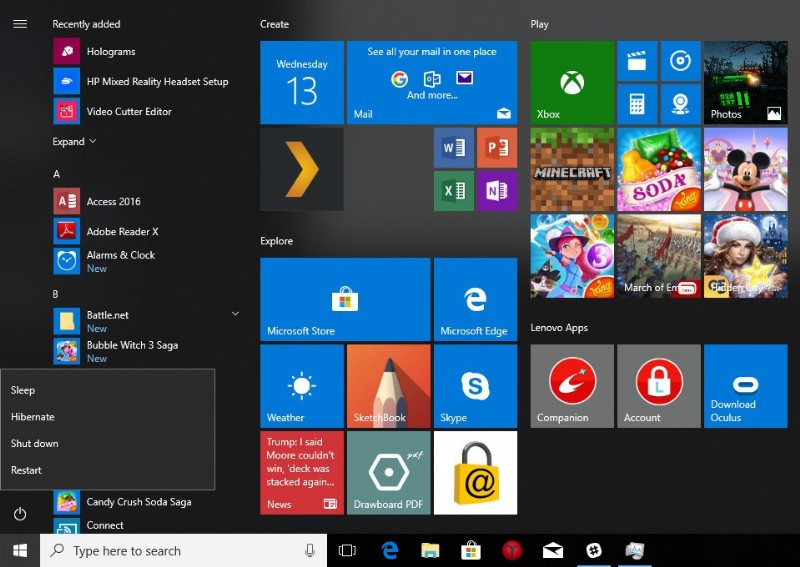Launch PowerPoint from the Create tiles
The width and height of the screenshot is (800, 567).
(x=497, y=148)
